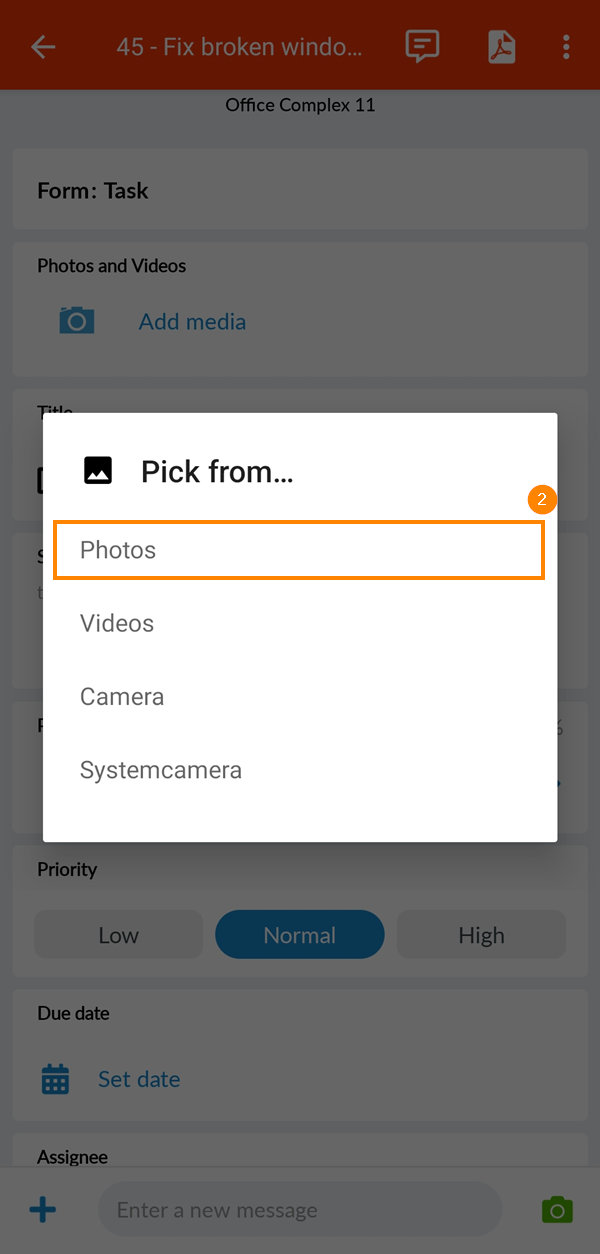Choose Photos from the Pick from menu
Screen dimensions: 600x1254
click(117, 550)
